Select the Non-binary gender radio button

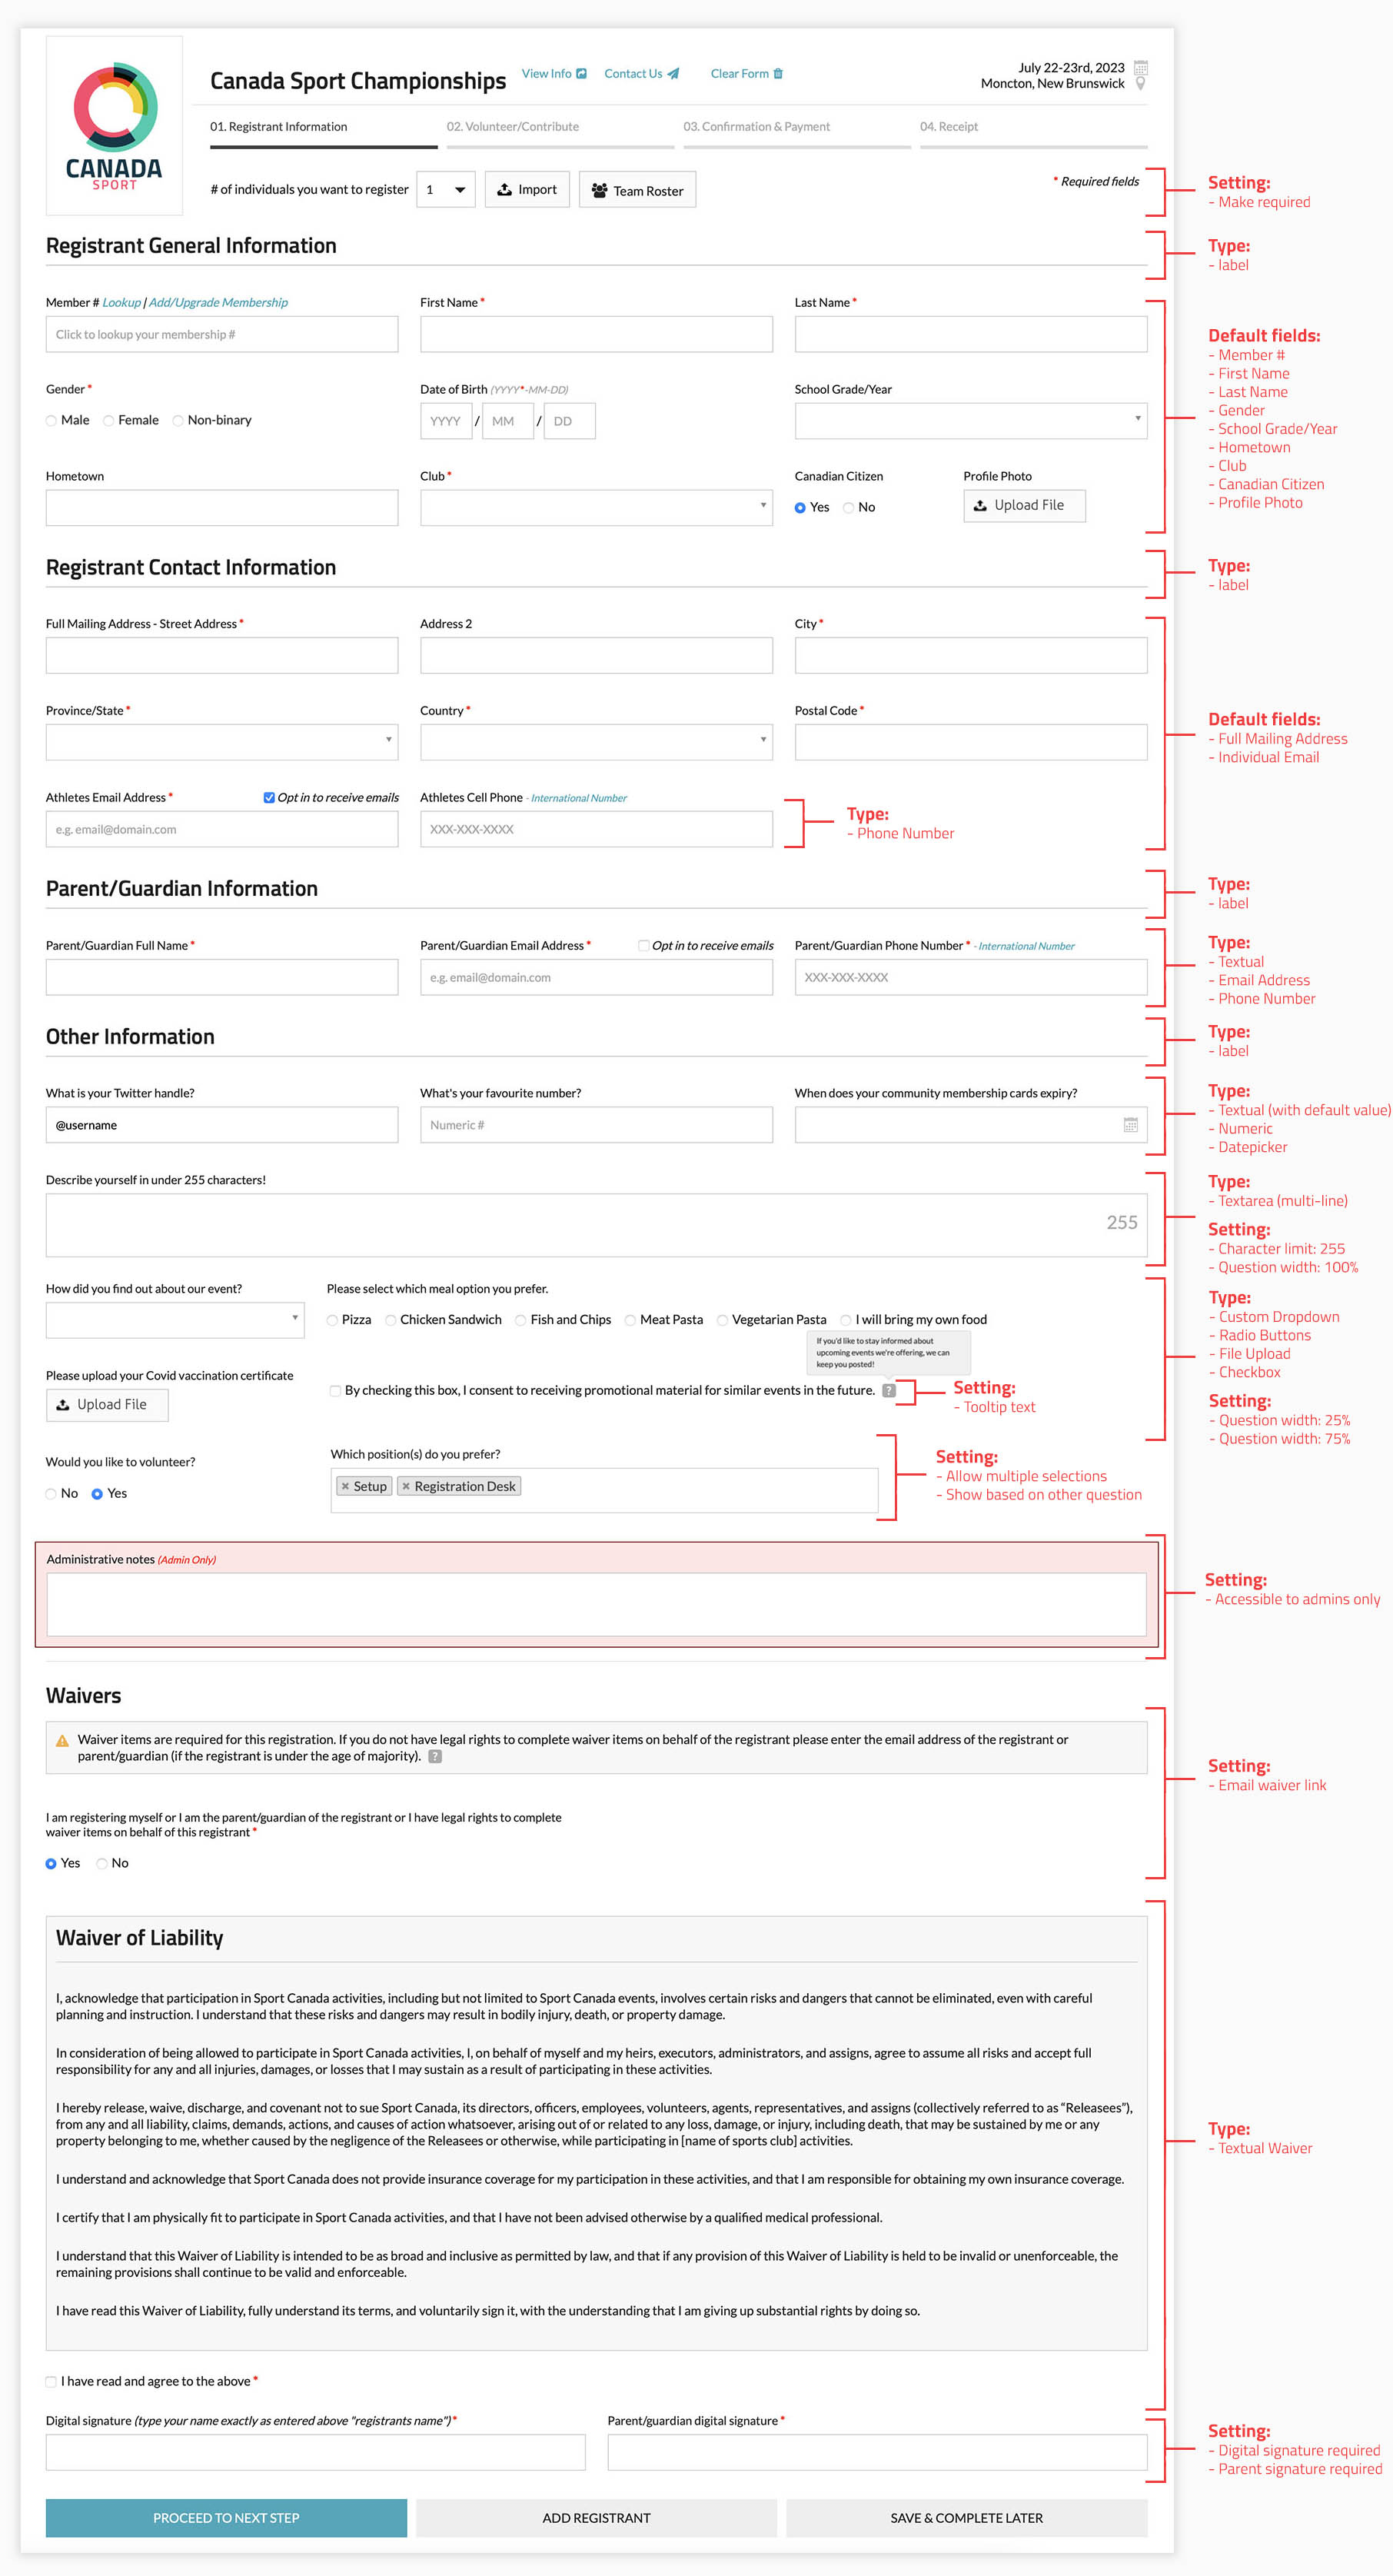(x=178, y=421)
